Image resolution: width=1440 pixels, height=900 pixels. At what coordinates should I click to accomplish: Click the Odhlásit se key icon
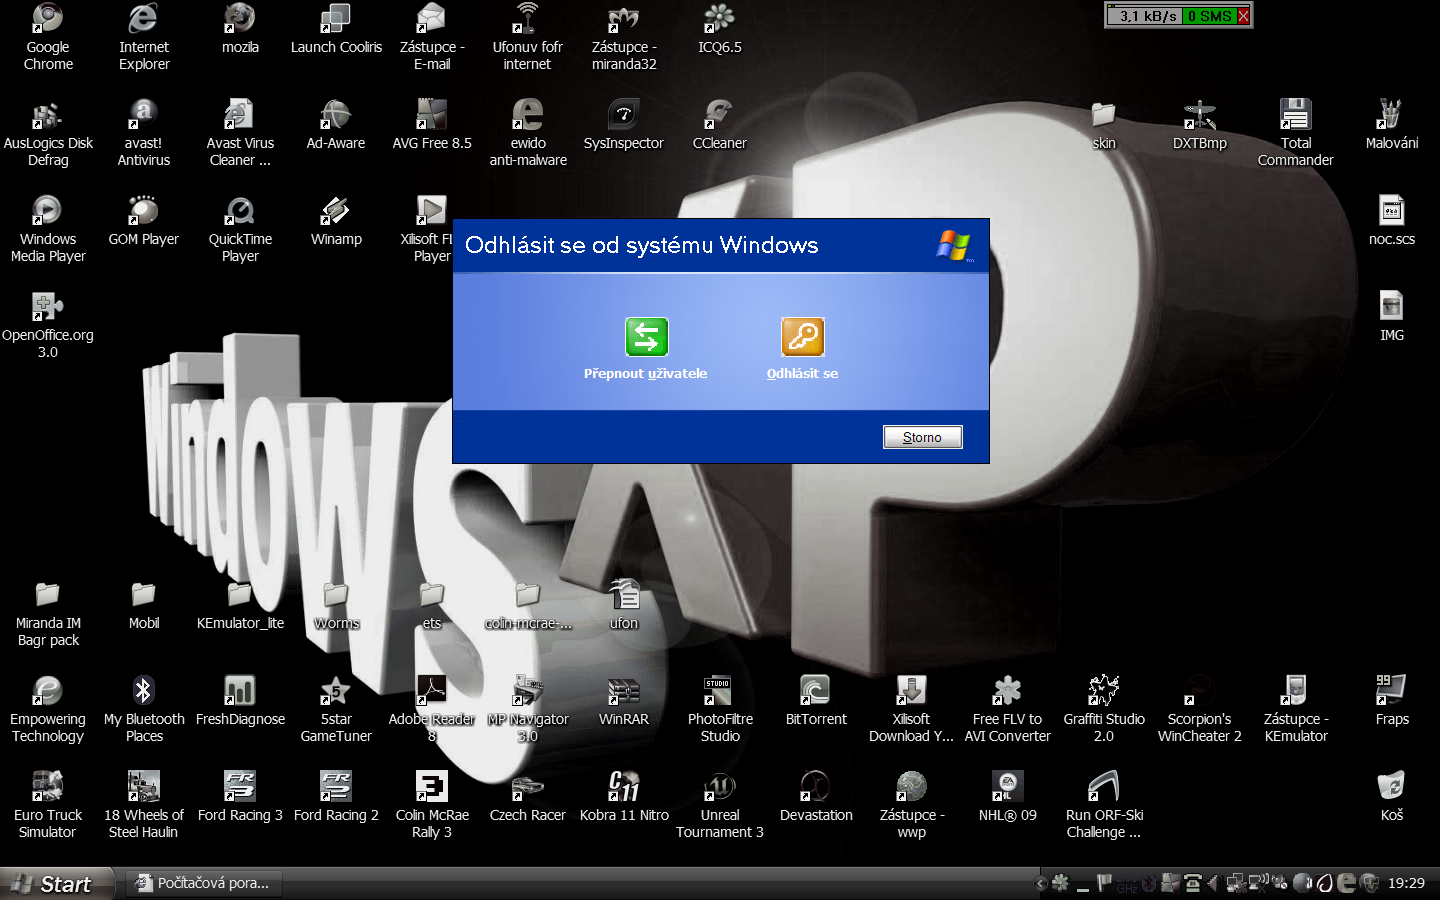[802, 337]
